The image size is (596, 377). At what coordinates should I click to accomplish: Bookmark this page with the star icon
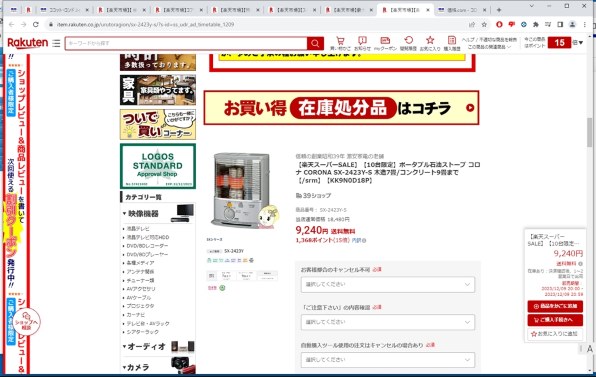(484, 24)
